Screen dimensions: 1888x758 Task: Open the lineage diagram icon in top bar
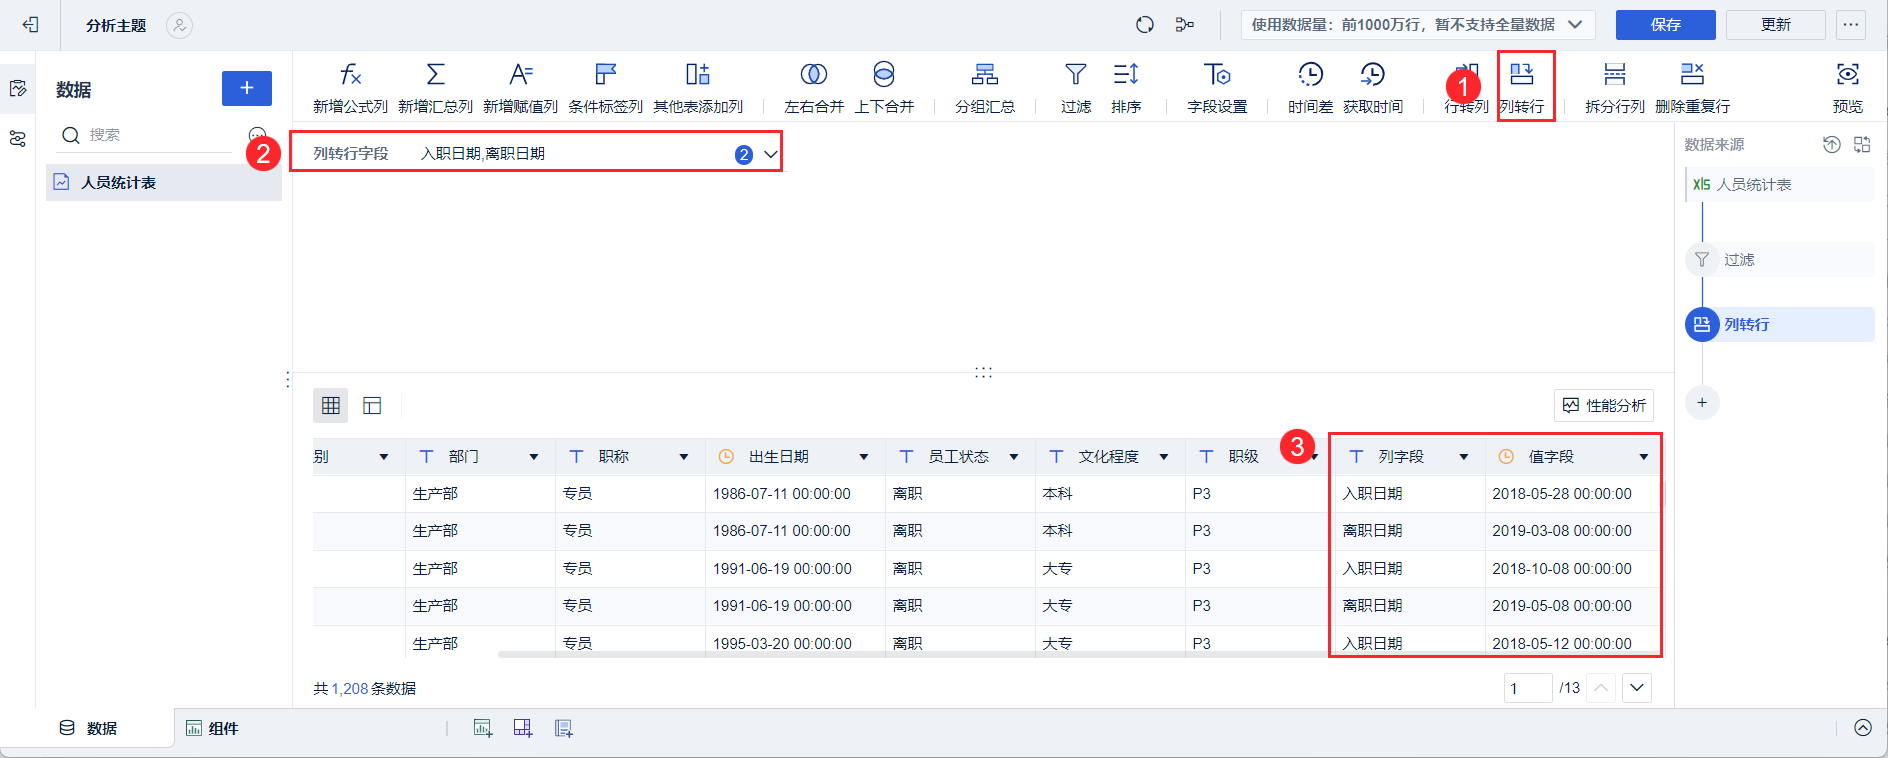pos(1185,25)
